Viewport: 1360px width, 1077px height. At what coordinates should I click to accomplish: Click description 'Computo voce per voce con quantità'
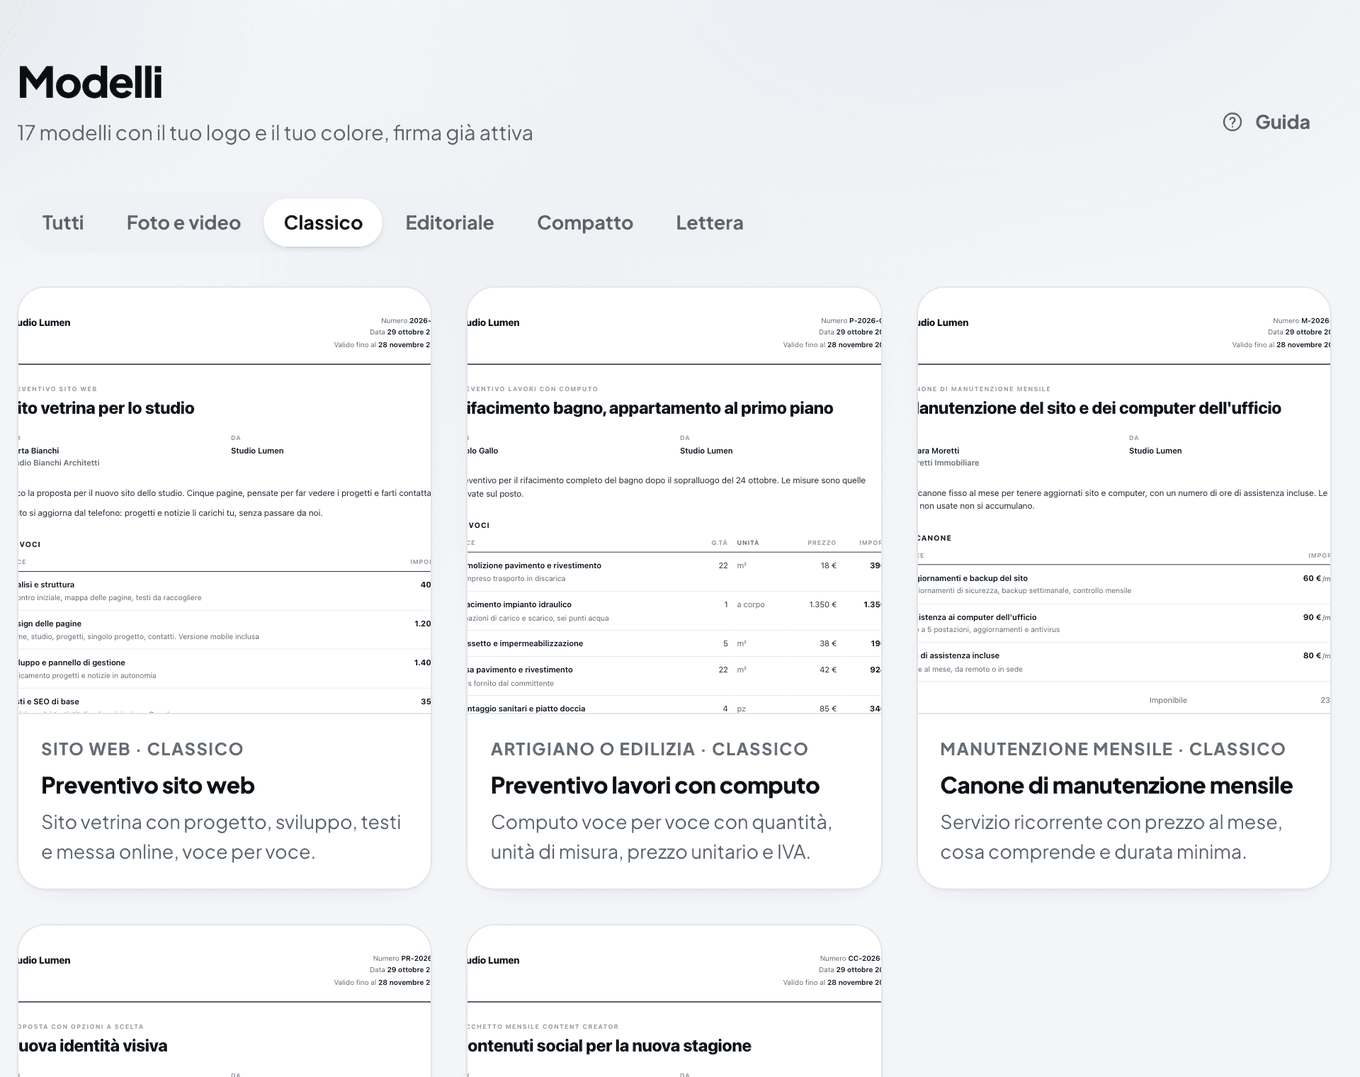661,837
